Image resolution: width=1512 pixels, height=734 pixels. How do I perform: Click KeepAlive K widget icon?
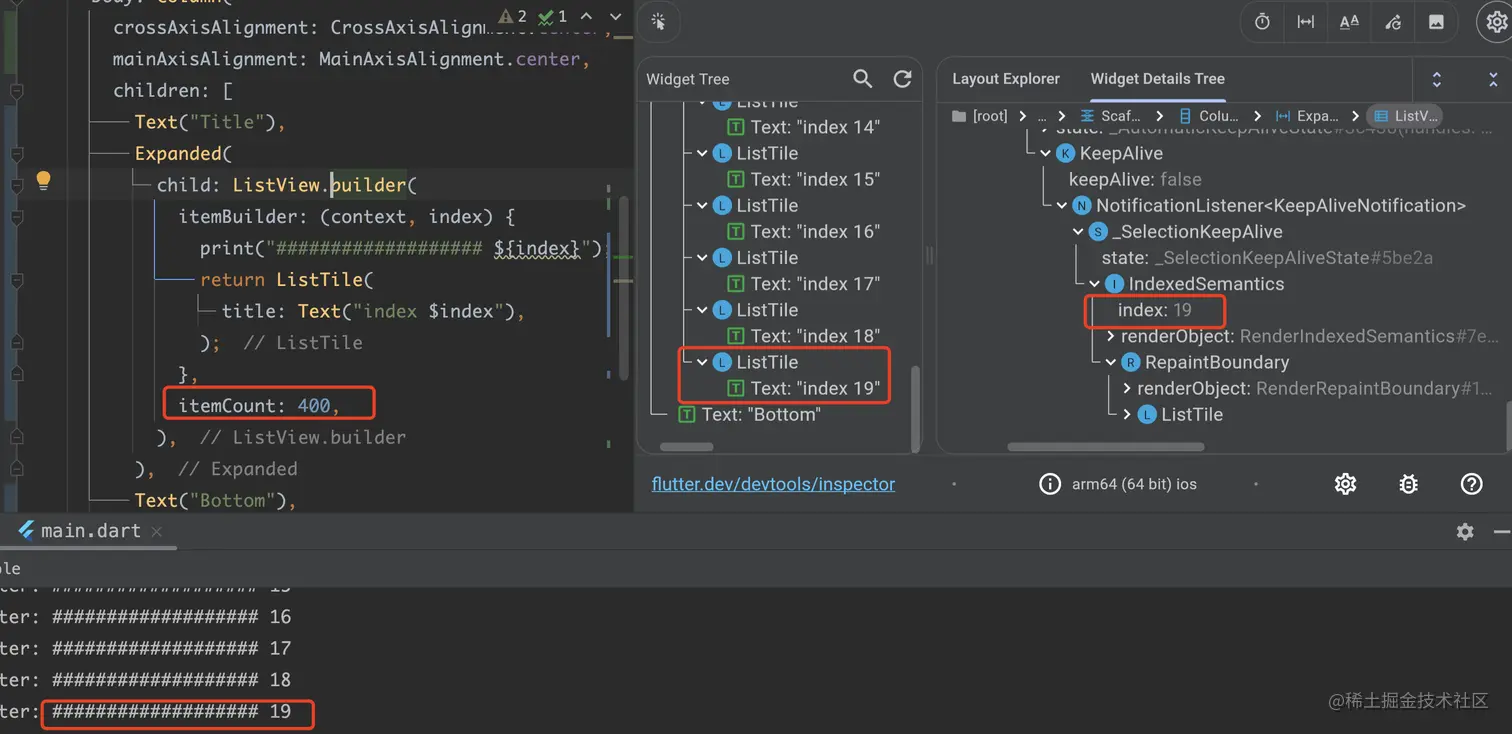pos(1066,153)
